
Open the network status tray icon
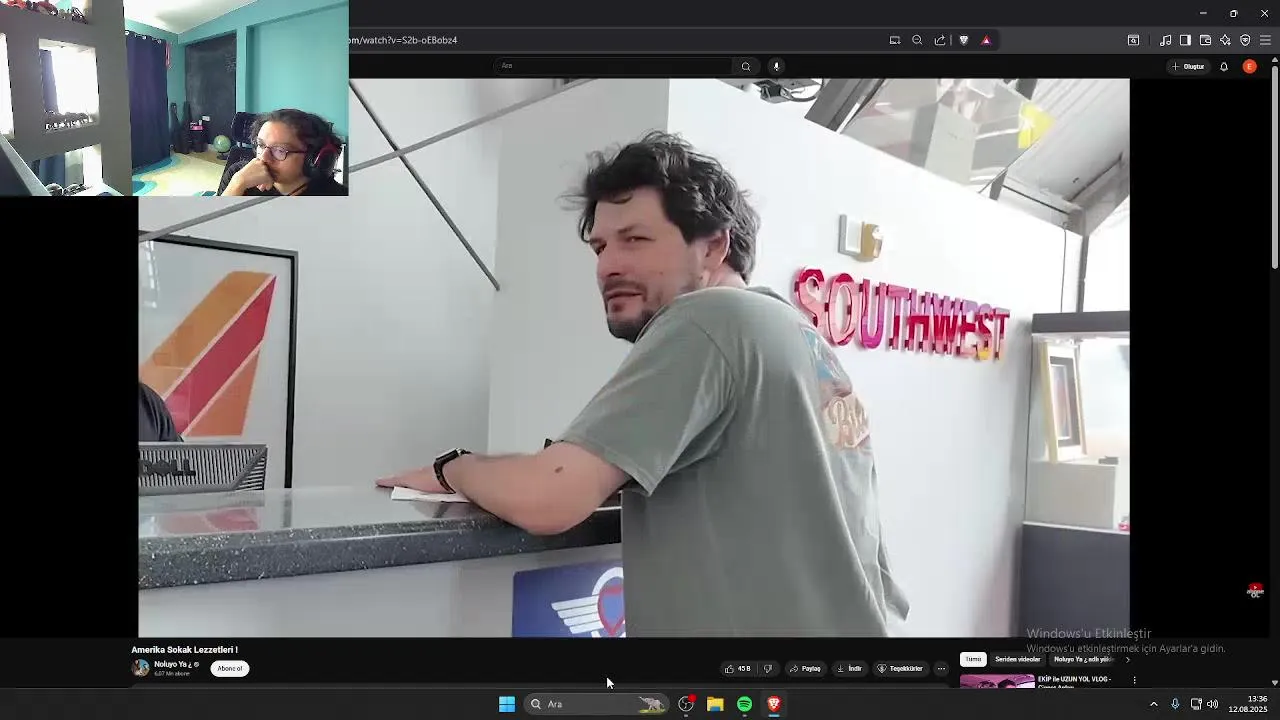tap(1195, 704)
